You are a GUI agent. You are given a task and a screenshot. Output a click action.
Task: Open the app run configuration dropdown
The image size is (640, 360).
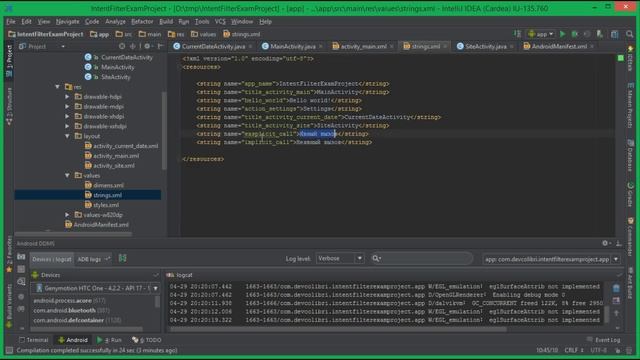tap(540, 34)
